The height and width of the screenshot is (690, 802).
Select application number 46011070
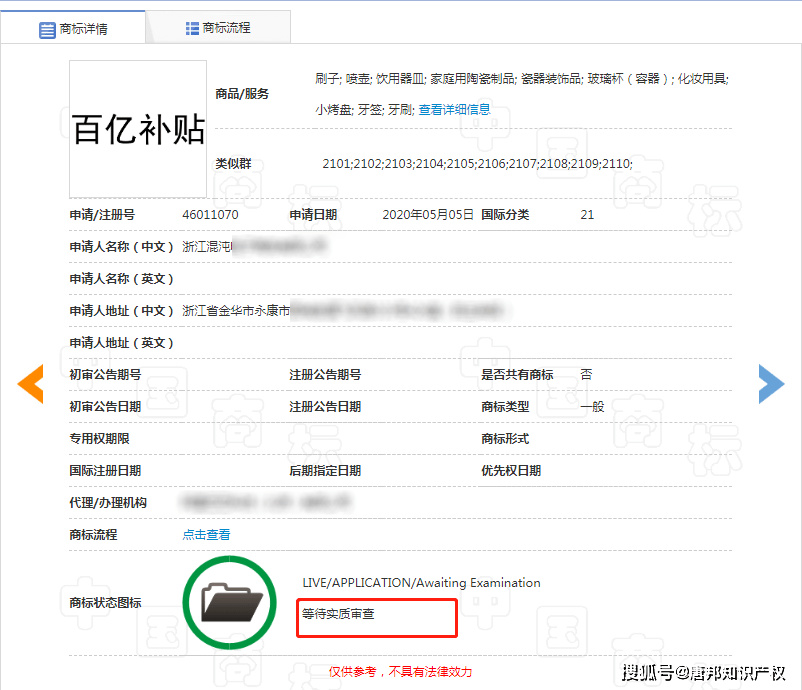click(x=210, y=215)
